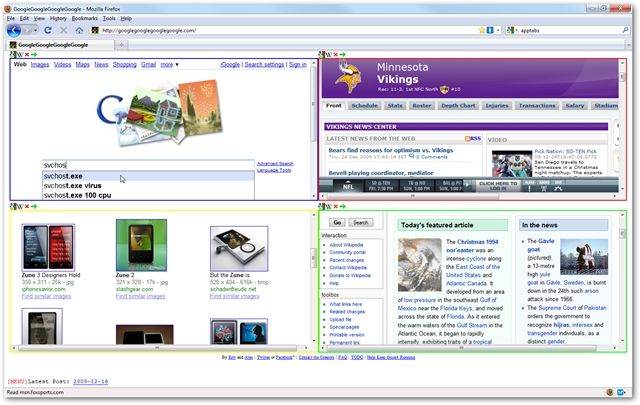
Task: Open the Edit menu
Action: [x=24, y=18]
